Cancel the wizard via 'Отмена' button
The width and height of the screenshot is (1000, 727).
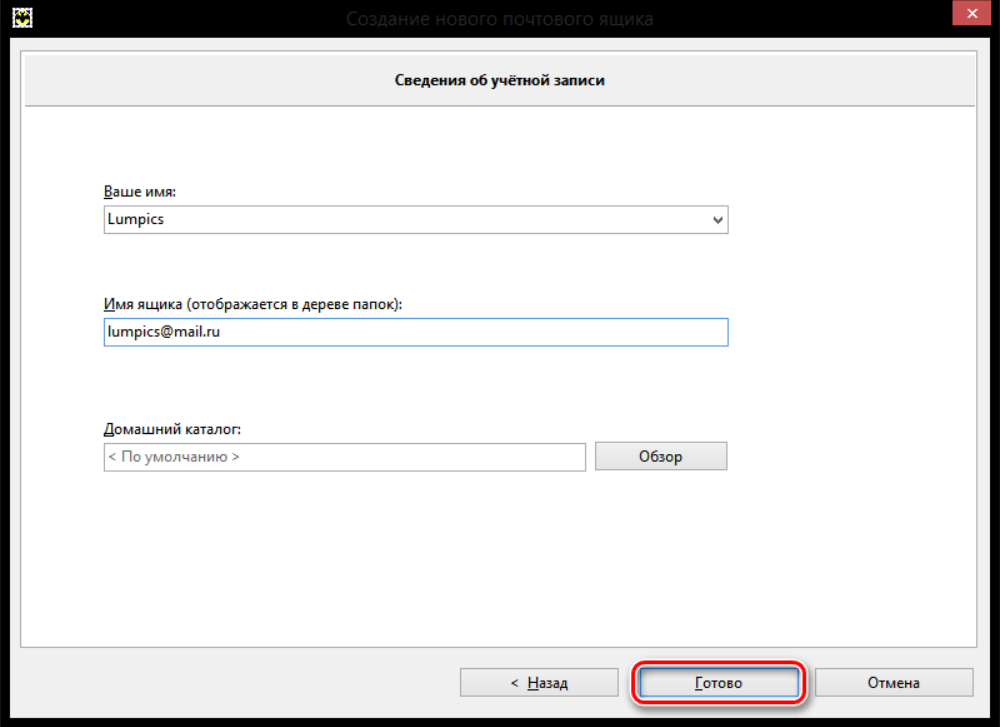tap(893, 683)
